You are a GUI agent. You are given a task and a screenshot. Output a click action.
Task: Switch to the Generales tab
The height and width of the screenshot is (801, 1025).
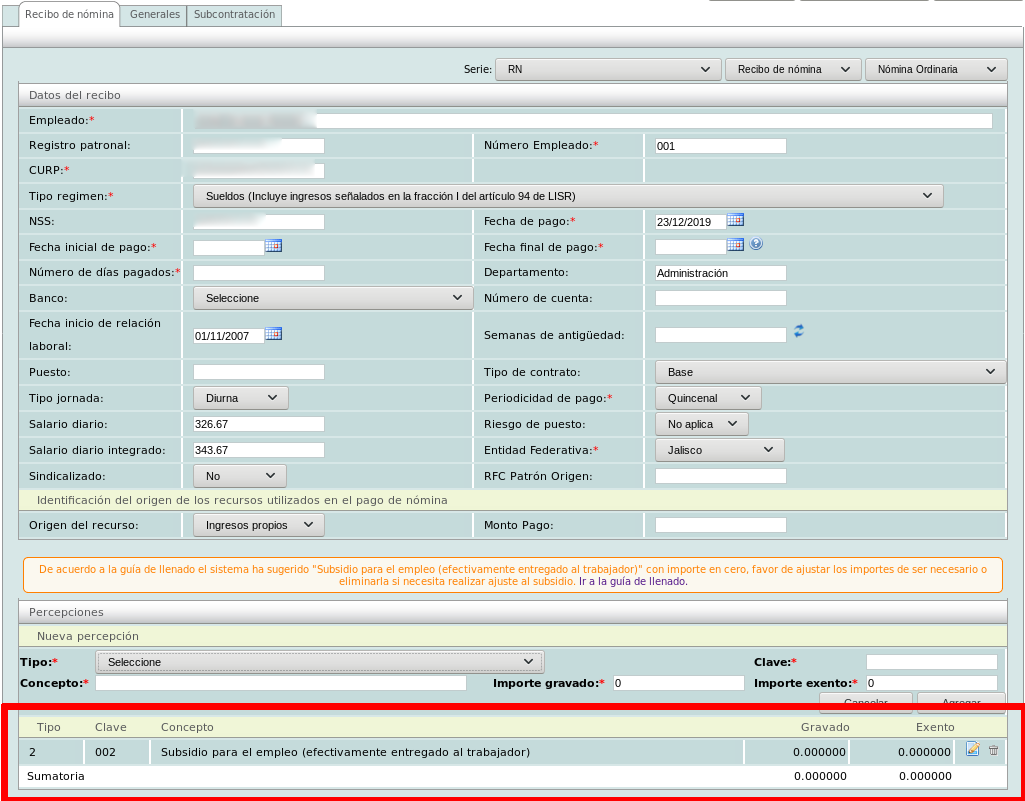pyautogui.click(x=155, y=14)
